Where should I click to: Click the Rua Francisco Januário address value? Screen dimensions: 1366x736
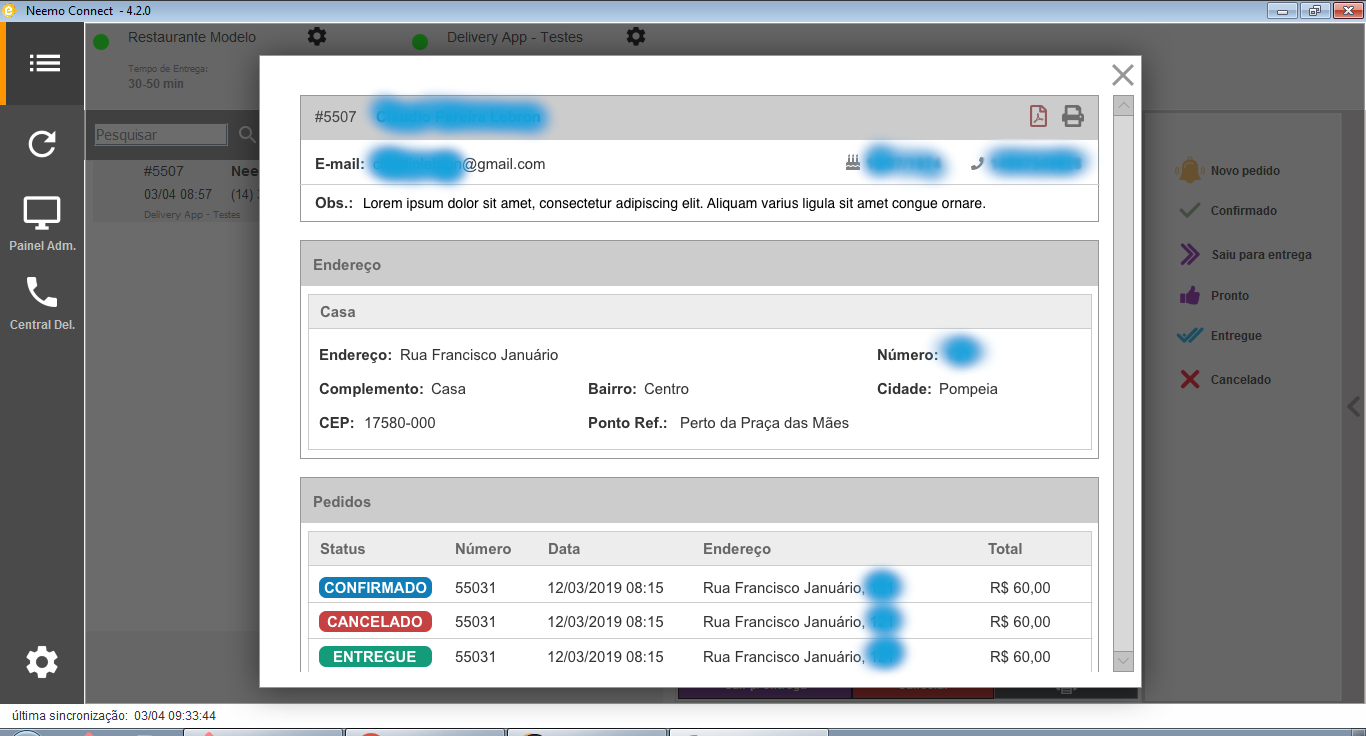coord(479,355)
